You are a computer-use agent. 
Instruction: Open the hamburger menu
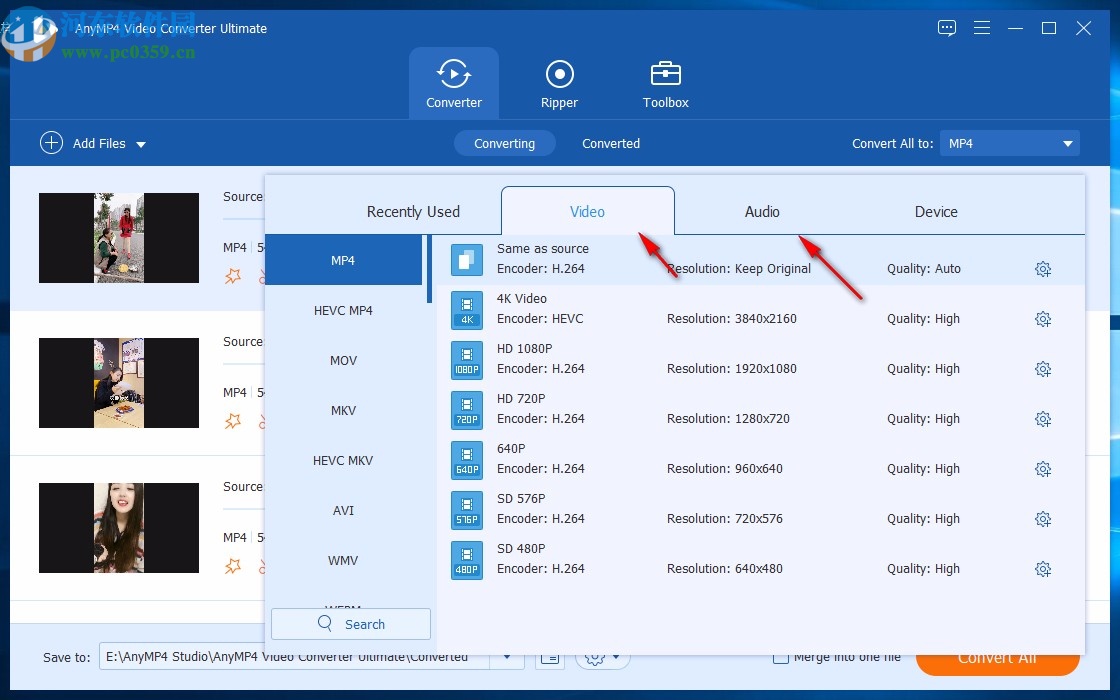(982, 28)
